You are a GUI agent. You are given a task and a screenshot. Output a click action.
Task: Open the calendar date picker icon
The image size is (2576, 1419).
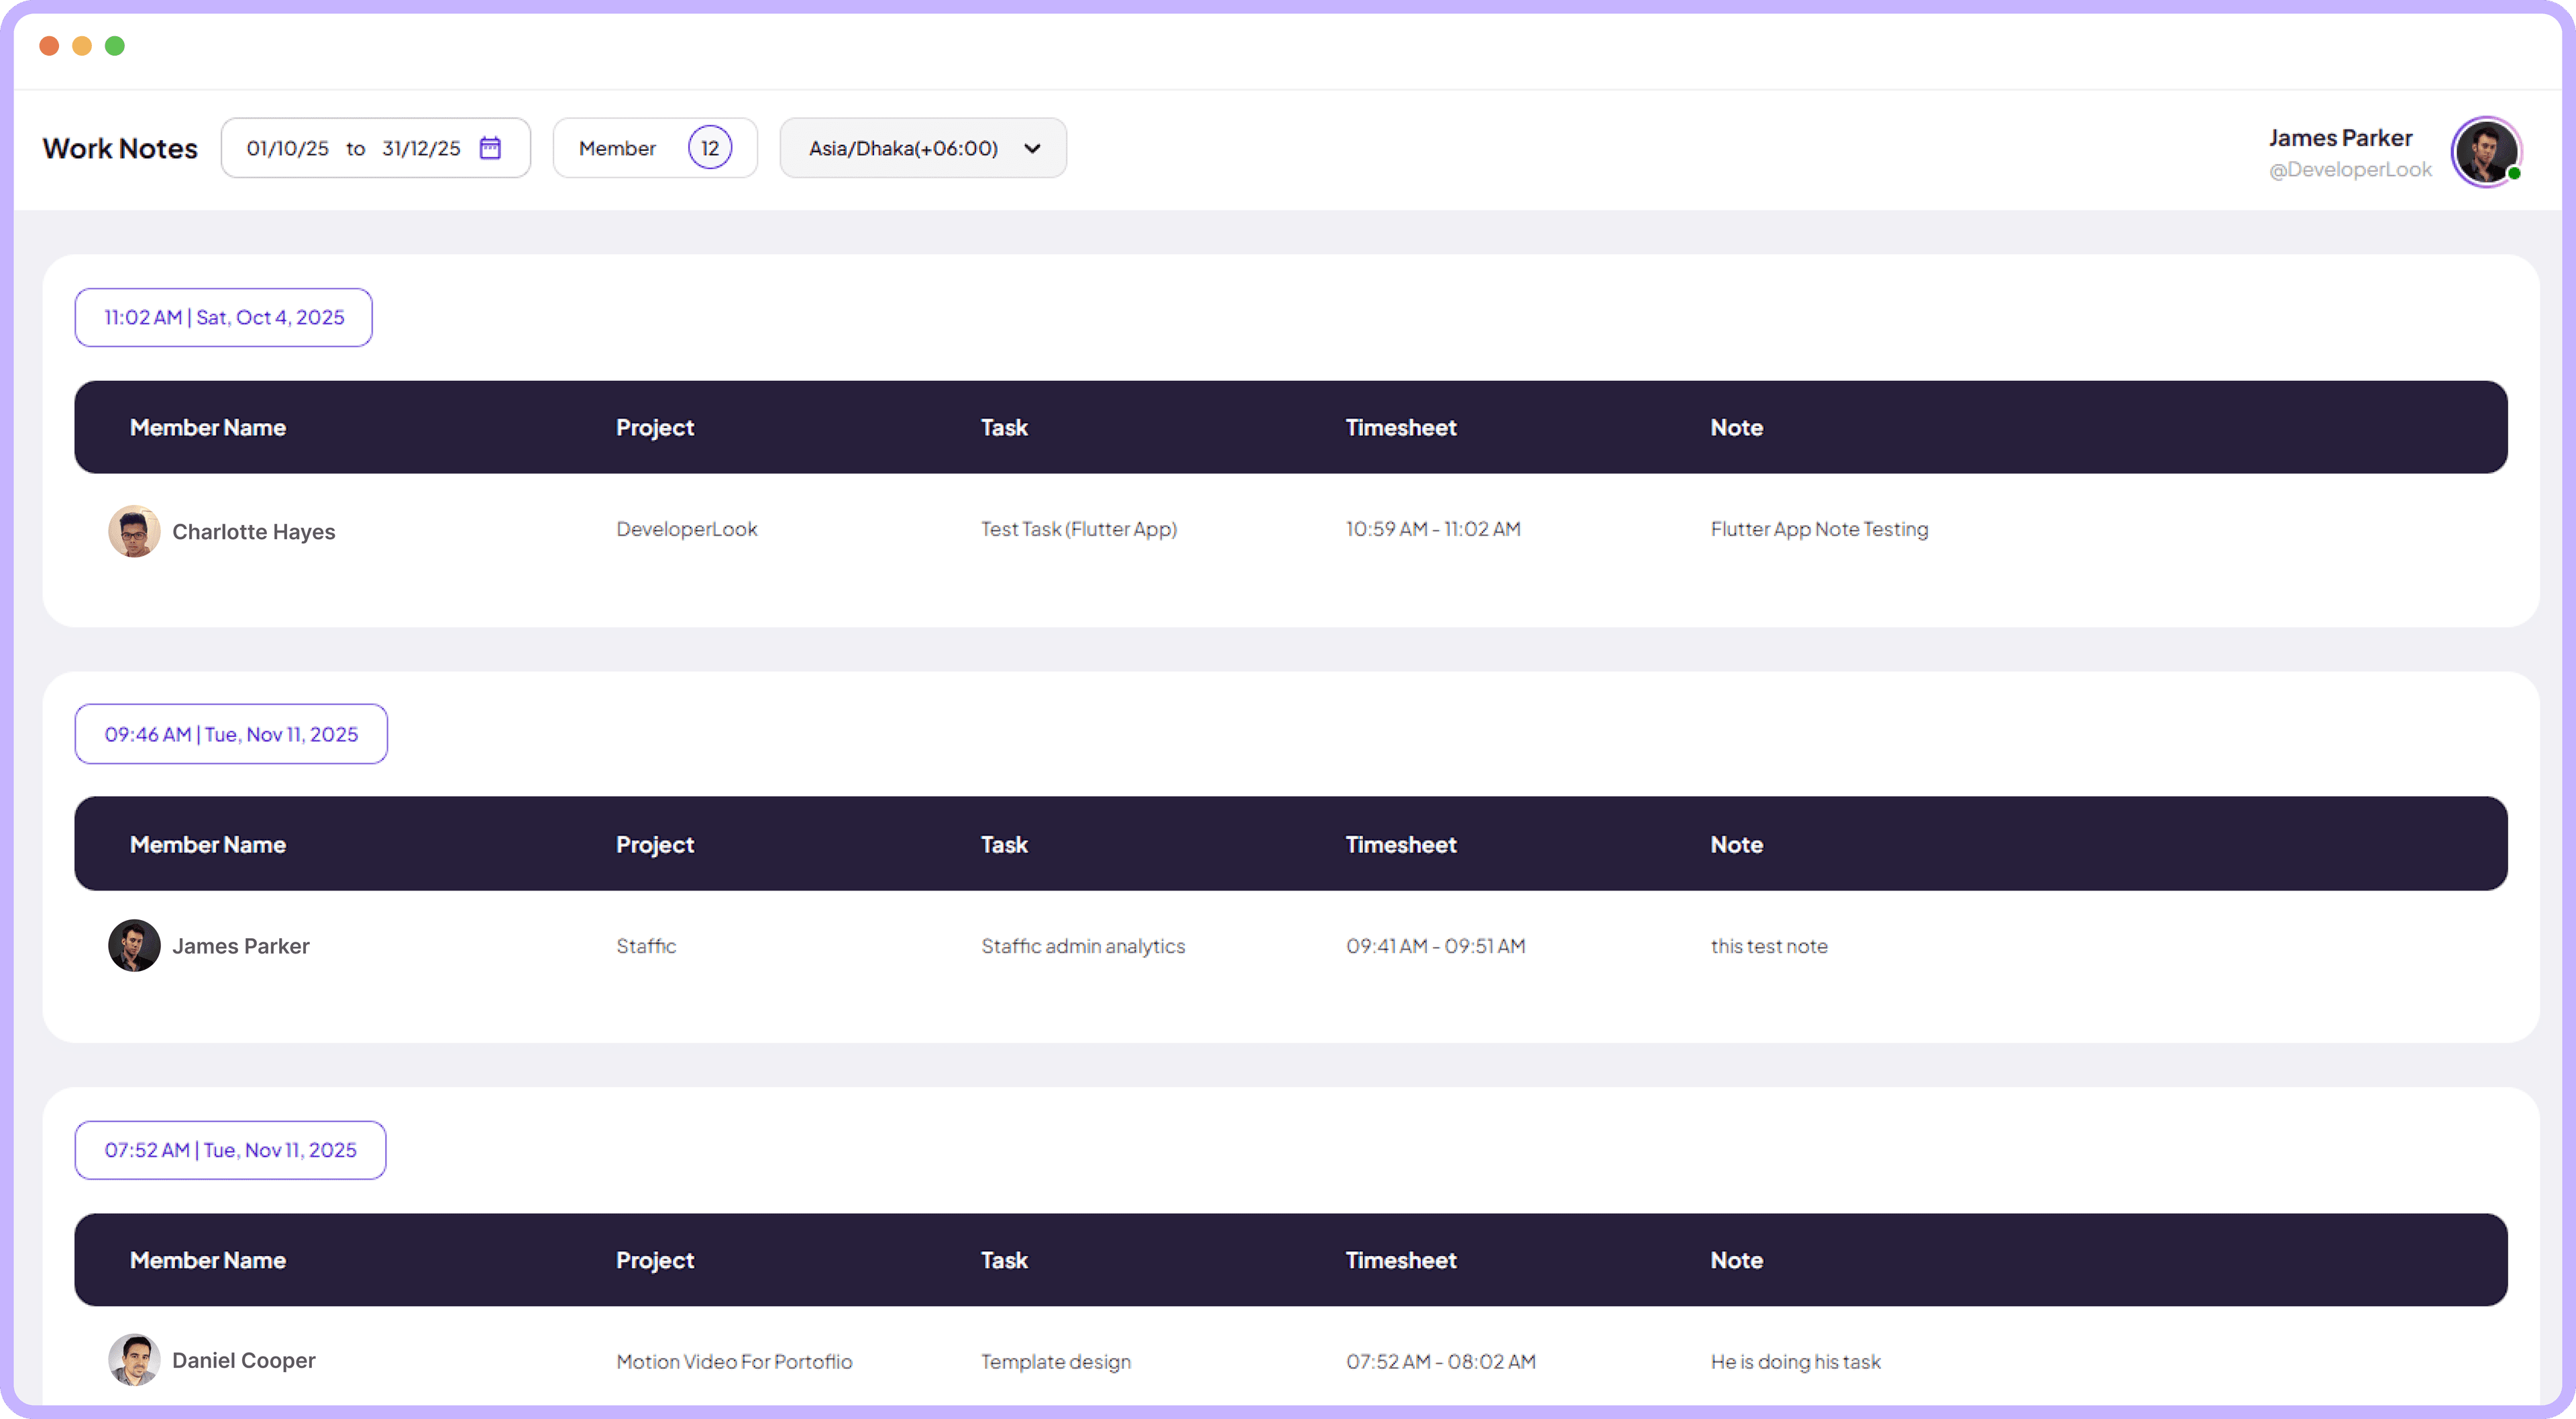click(x=489, y=148)
